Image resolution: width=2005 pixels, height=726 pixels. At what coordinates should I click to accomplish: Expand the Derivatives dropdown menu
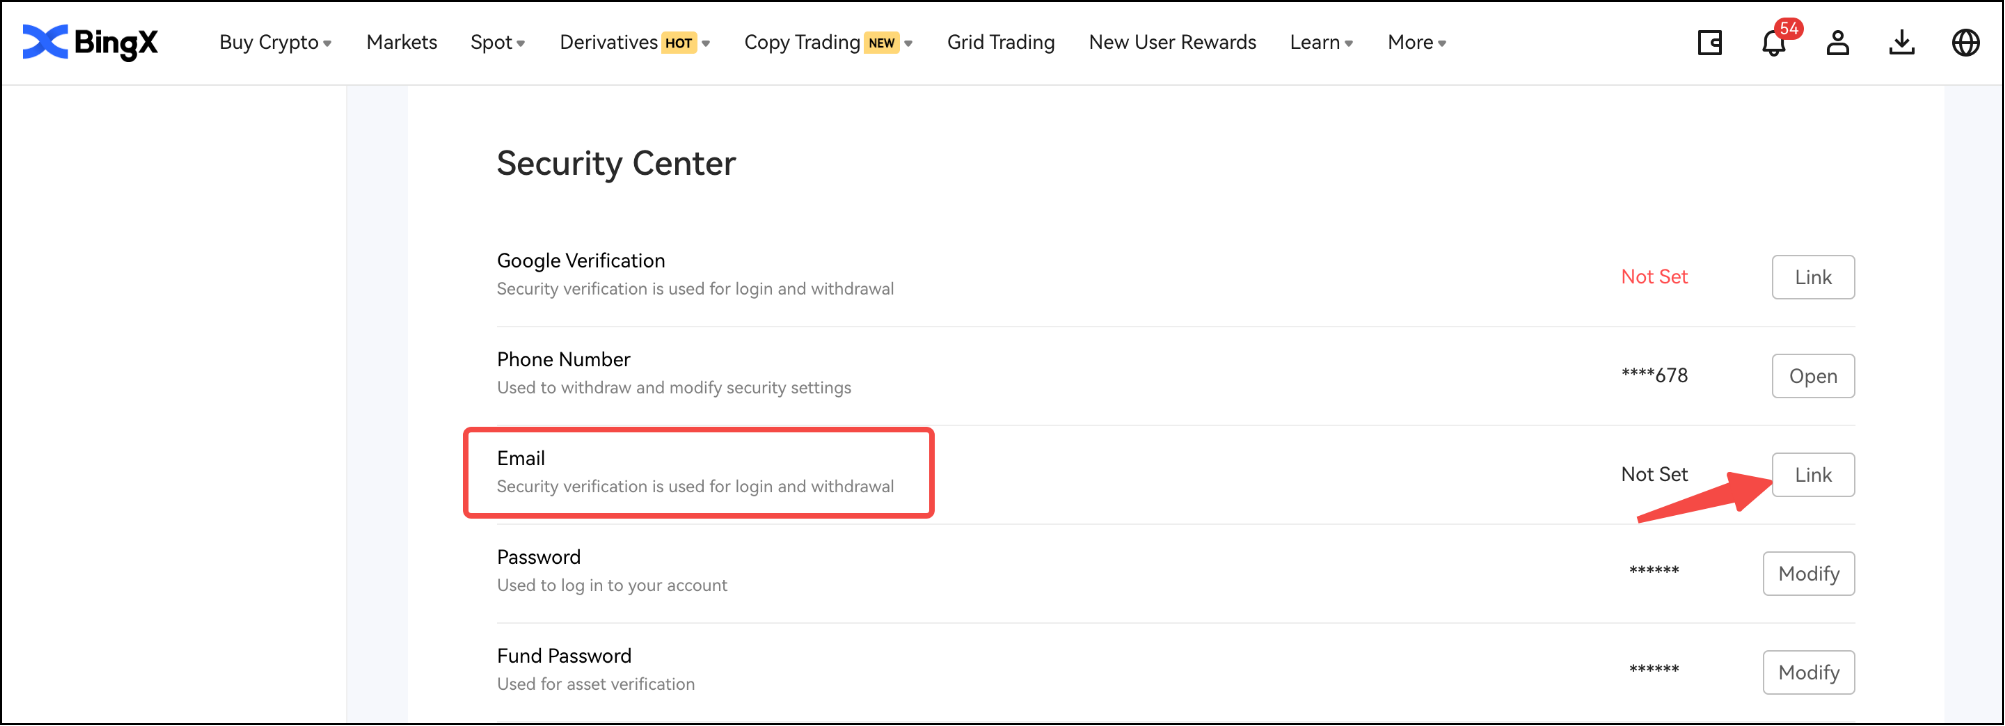(634, 43)
